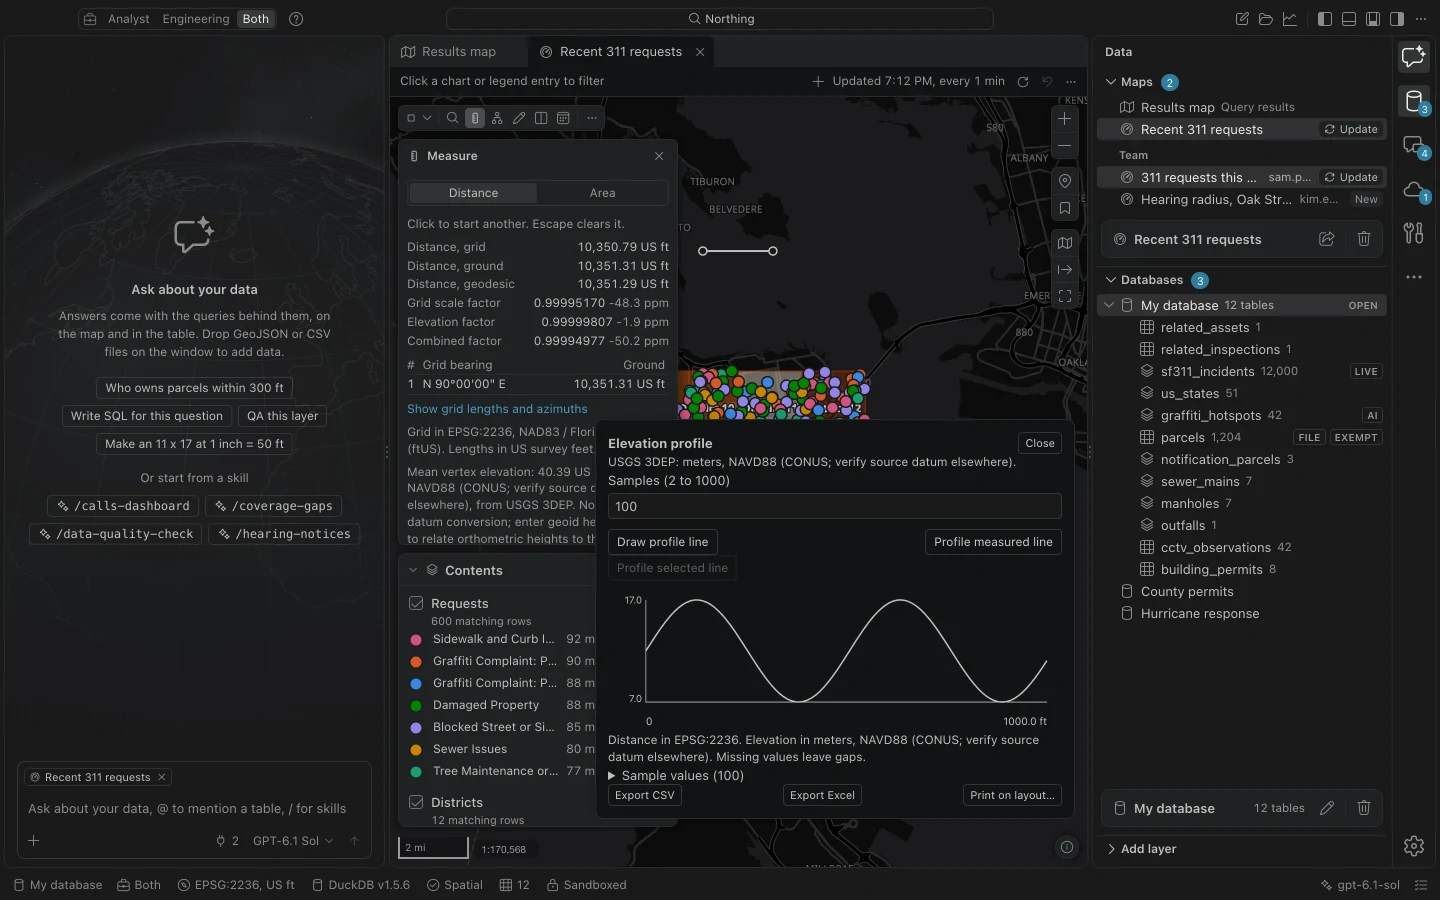The width and height of the screenshot is (1440, 900).
Task: Click the map zoom in plus button
Action: pos(1065,118)
